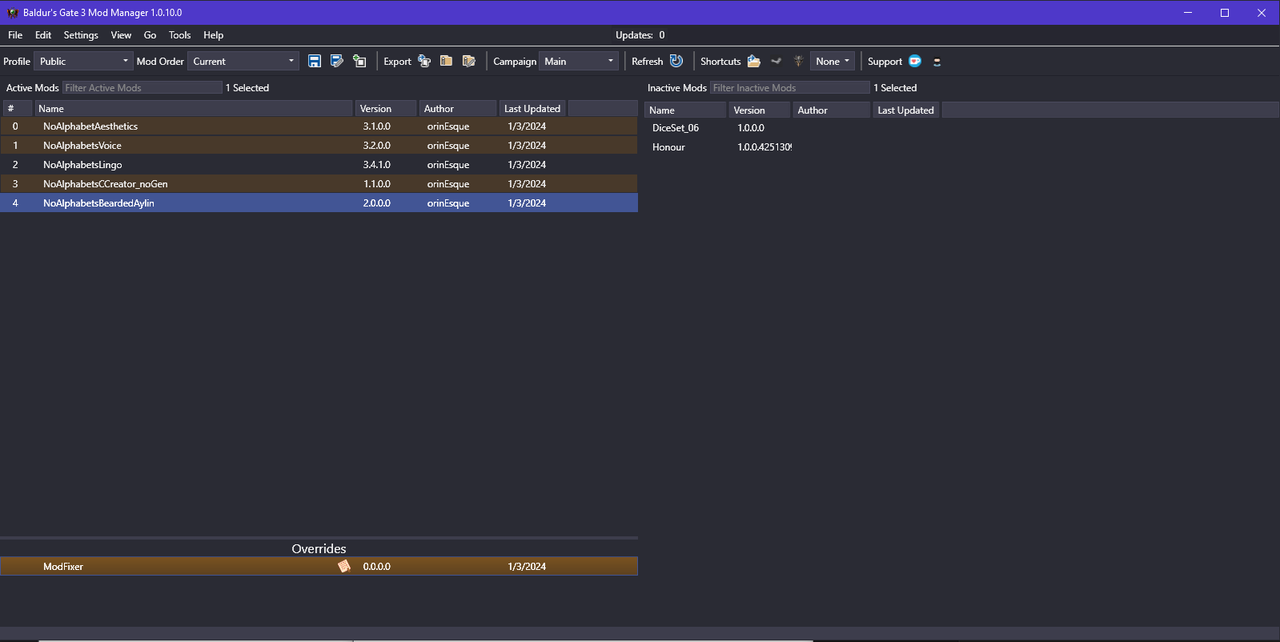Click orinEsque author in NoAlphabetsVoice row
Image resolution: width=1280 pixels, height=642 pixels.
448,146
